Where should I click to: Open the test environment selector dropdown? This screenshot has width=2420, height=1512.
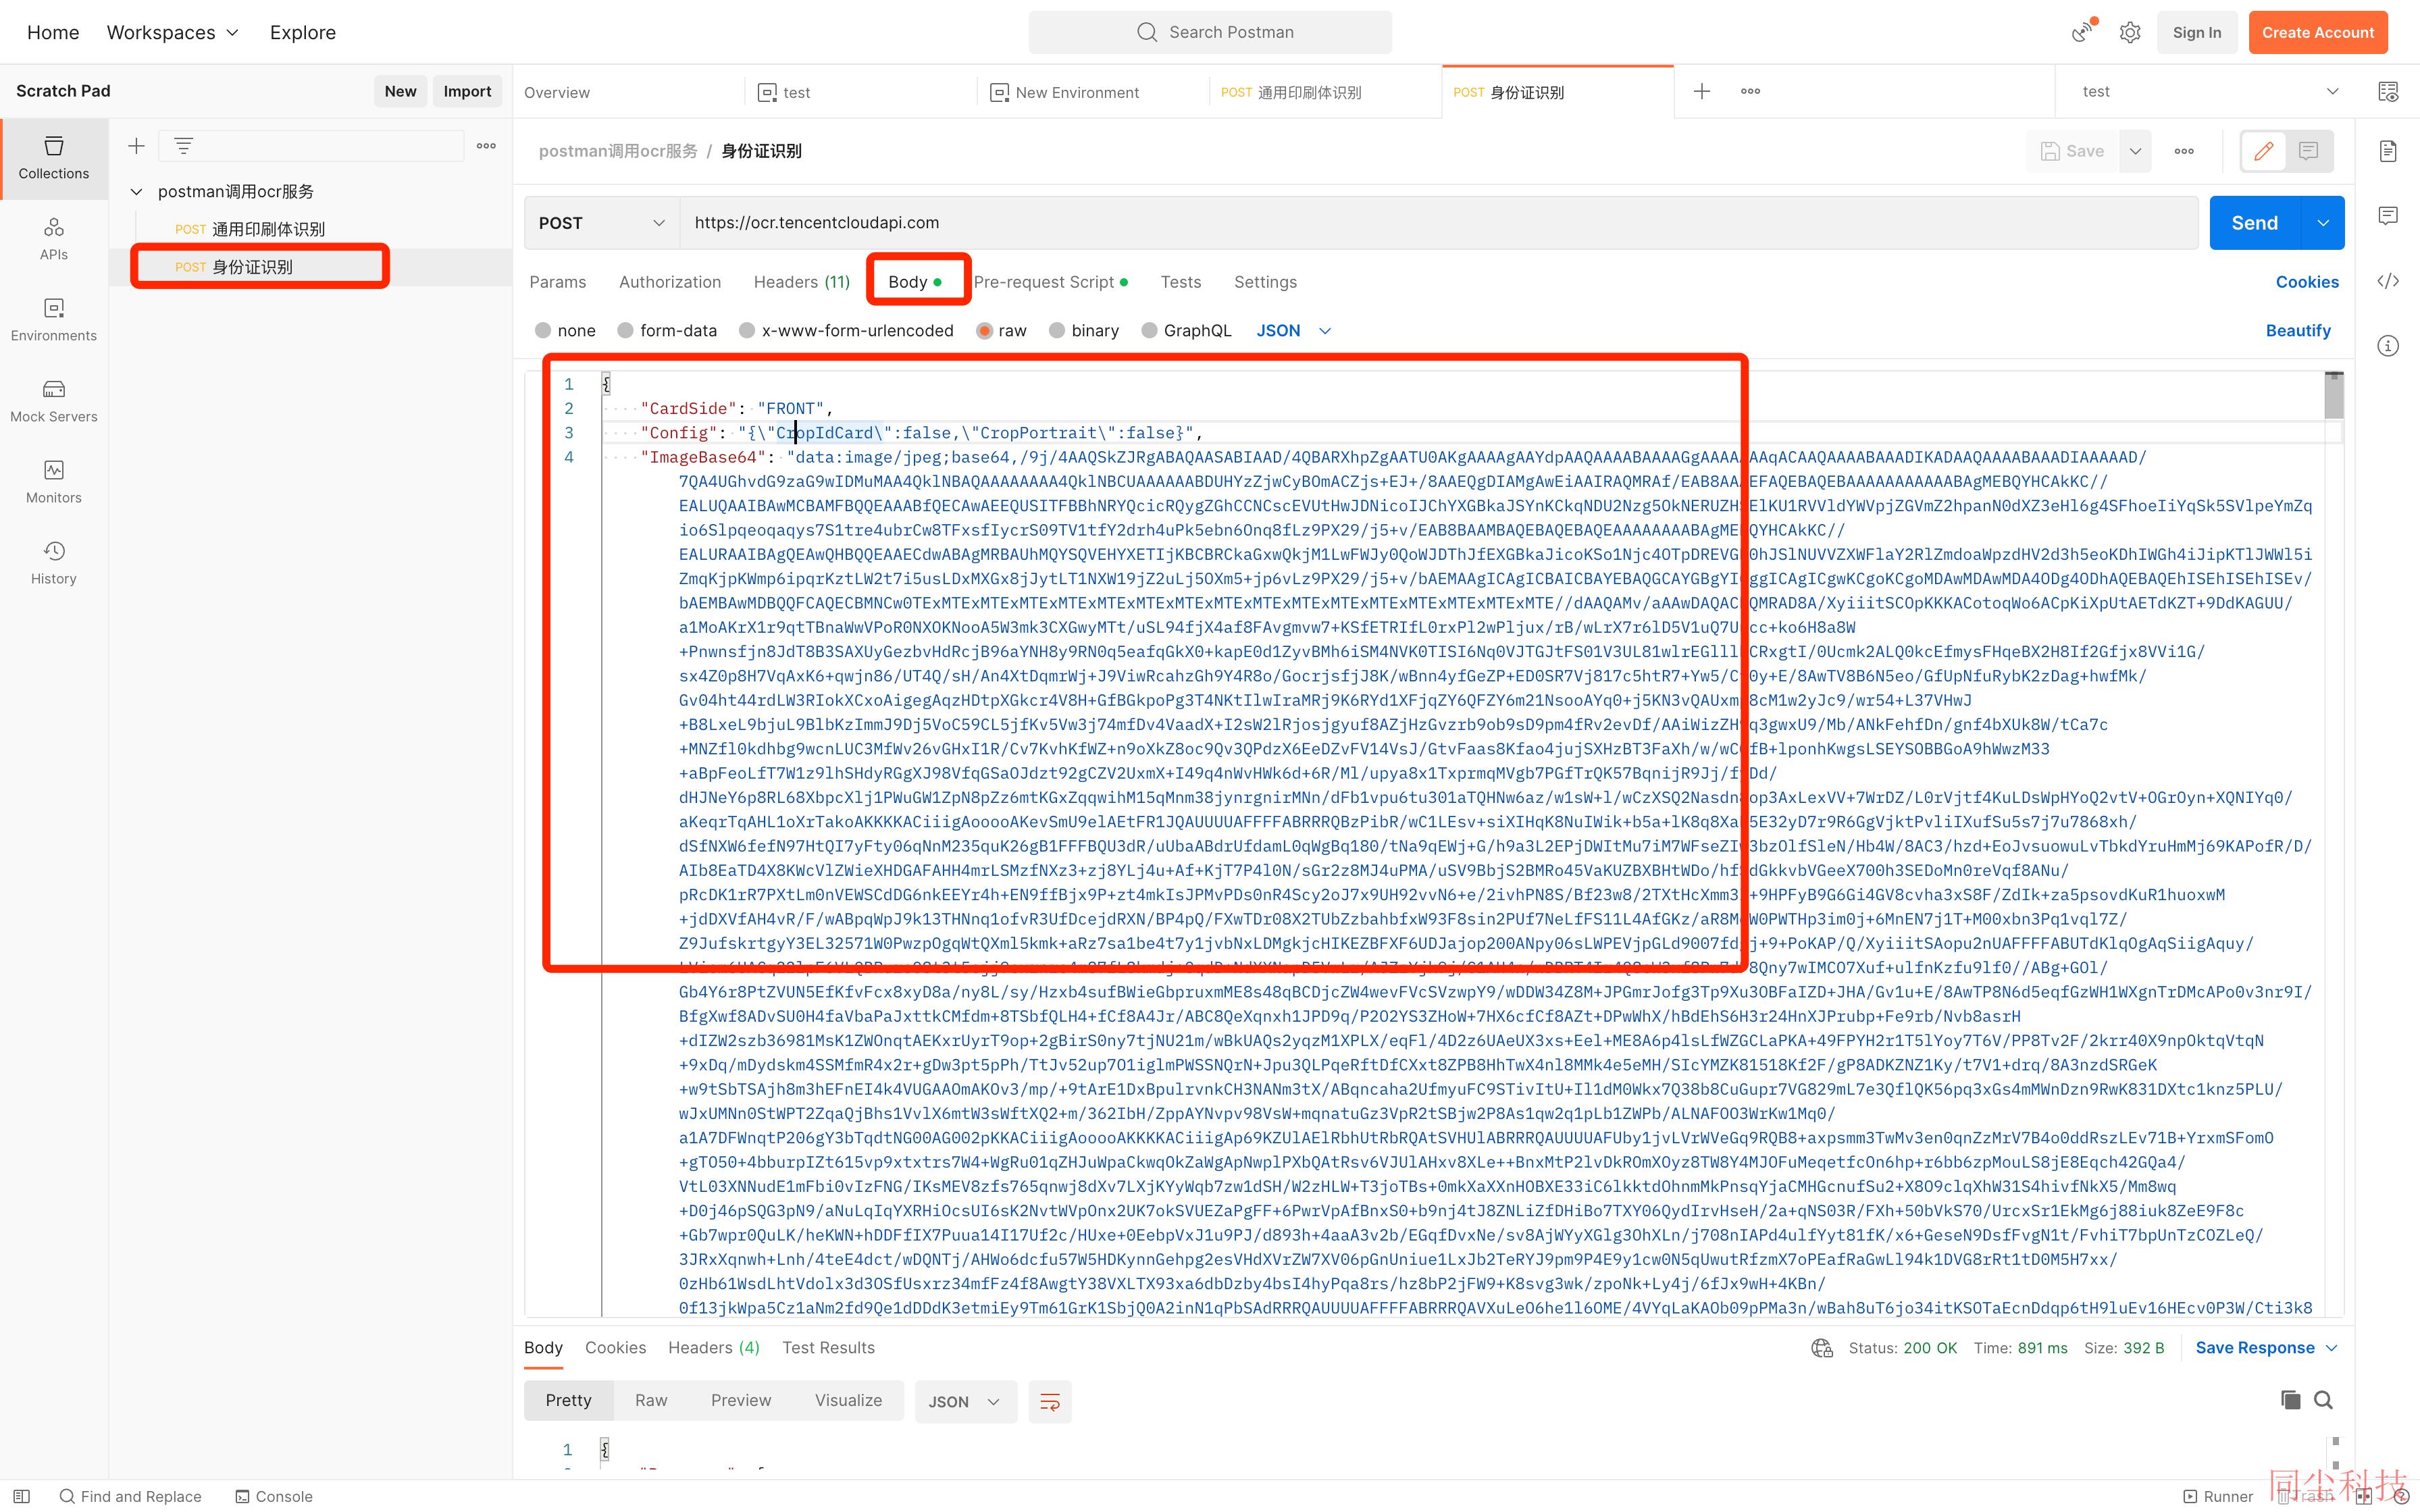pyautogui.click(x=2209, y=91)
